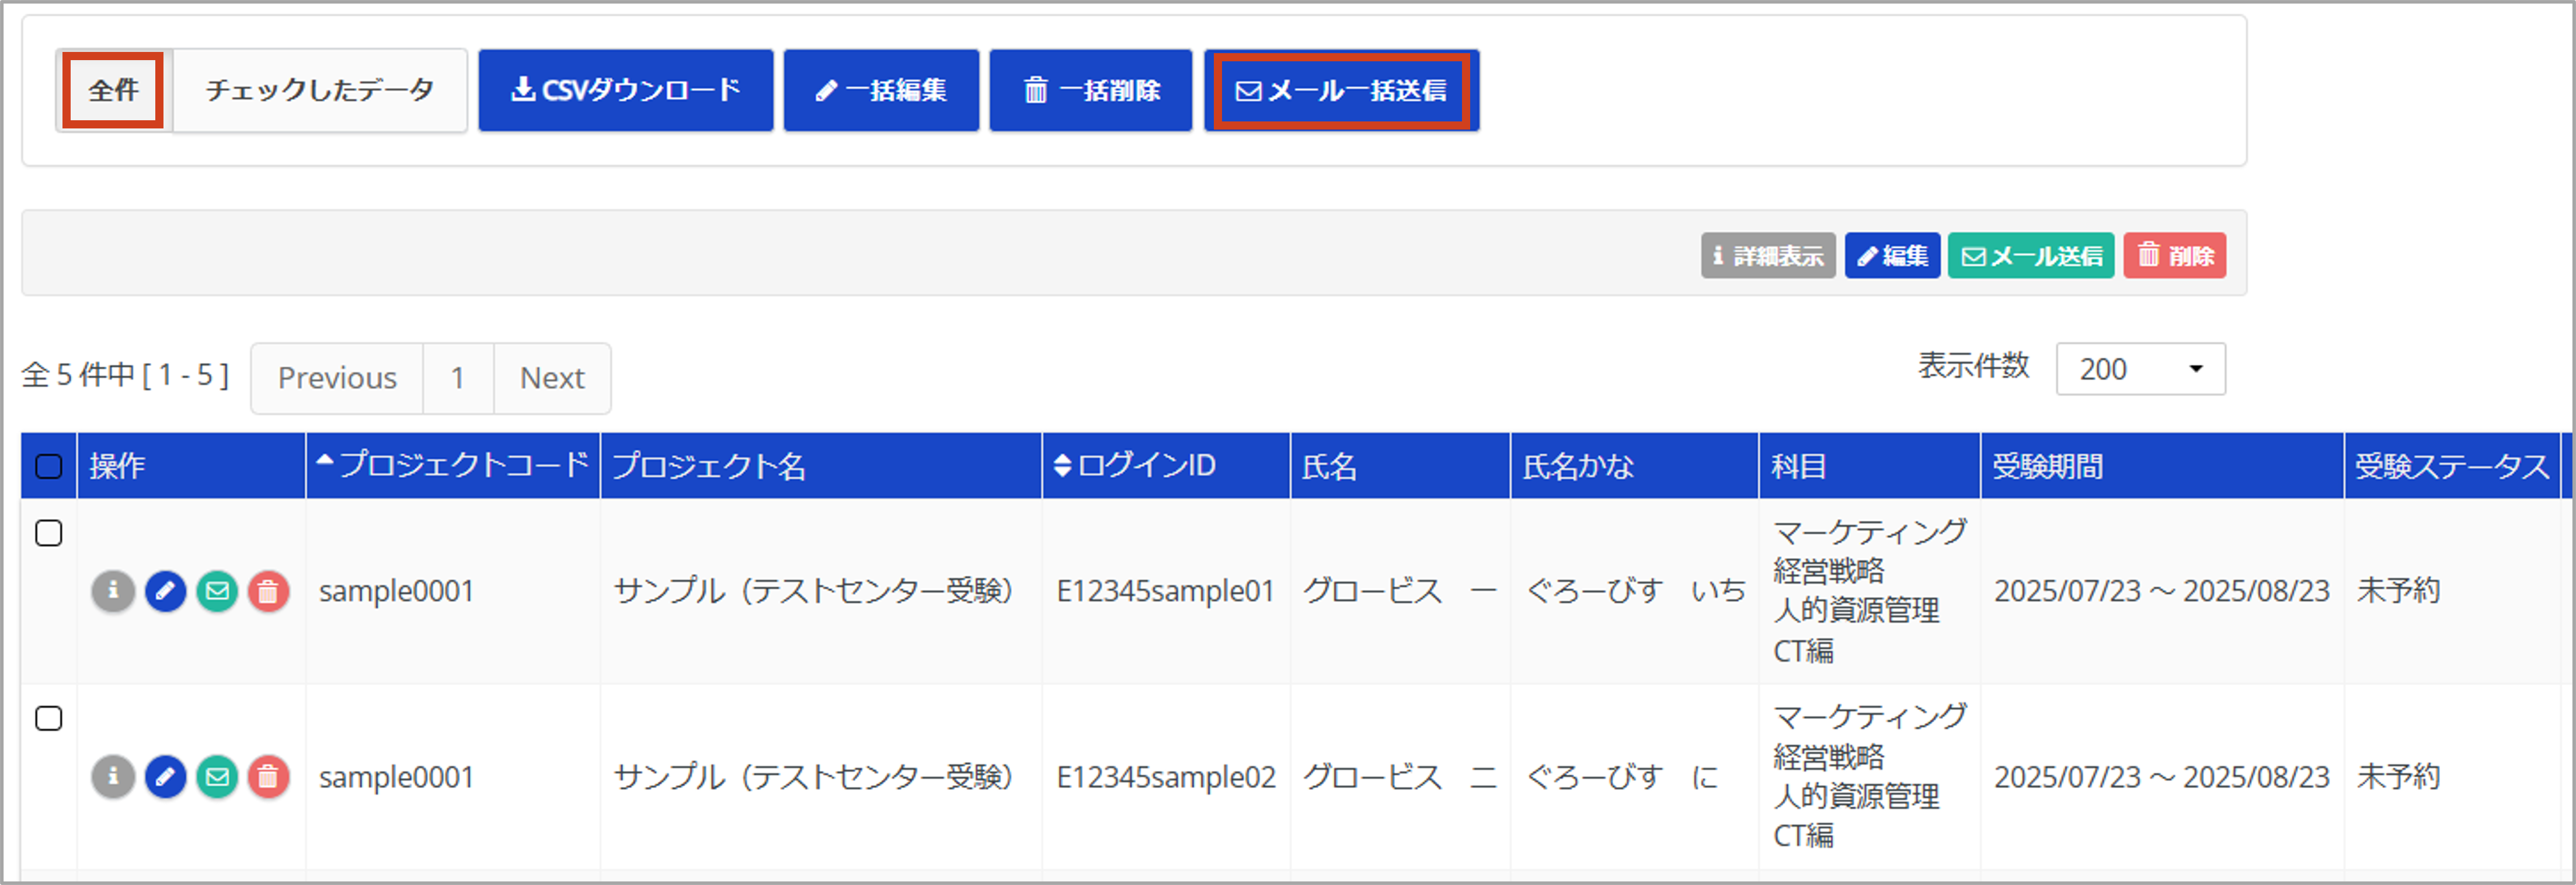Click trash icon for E12345sample02 row

268,776
